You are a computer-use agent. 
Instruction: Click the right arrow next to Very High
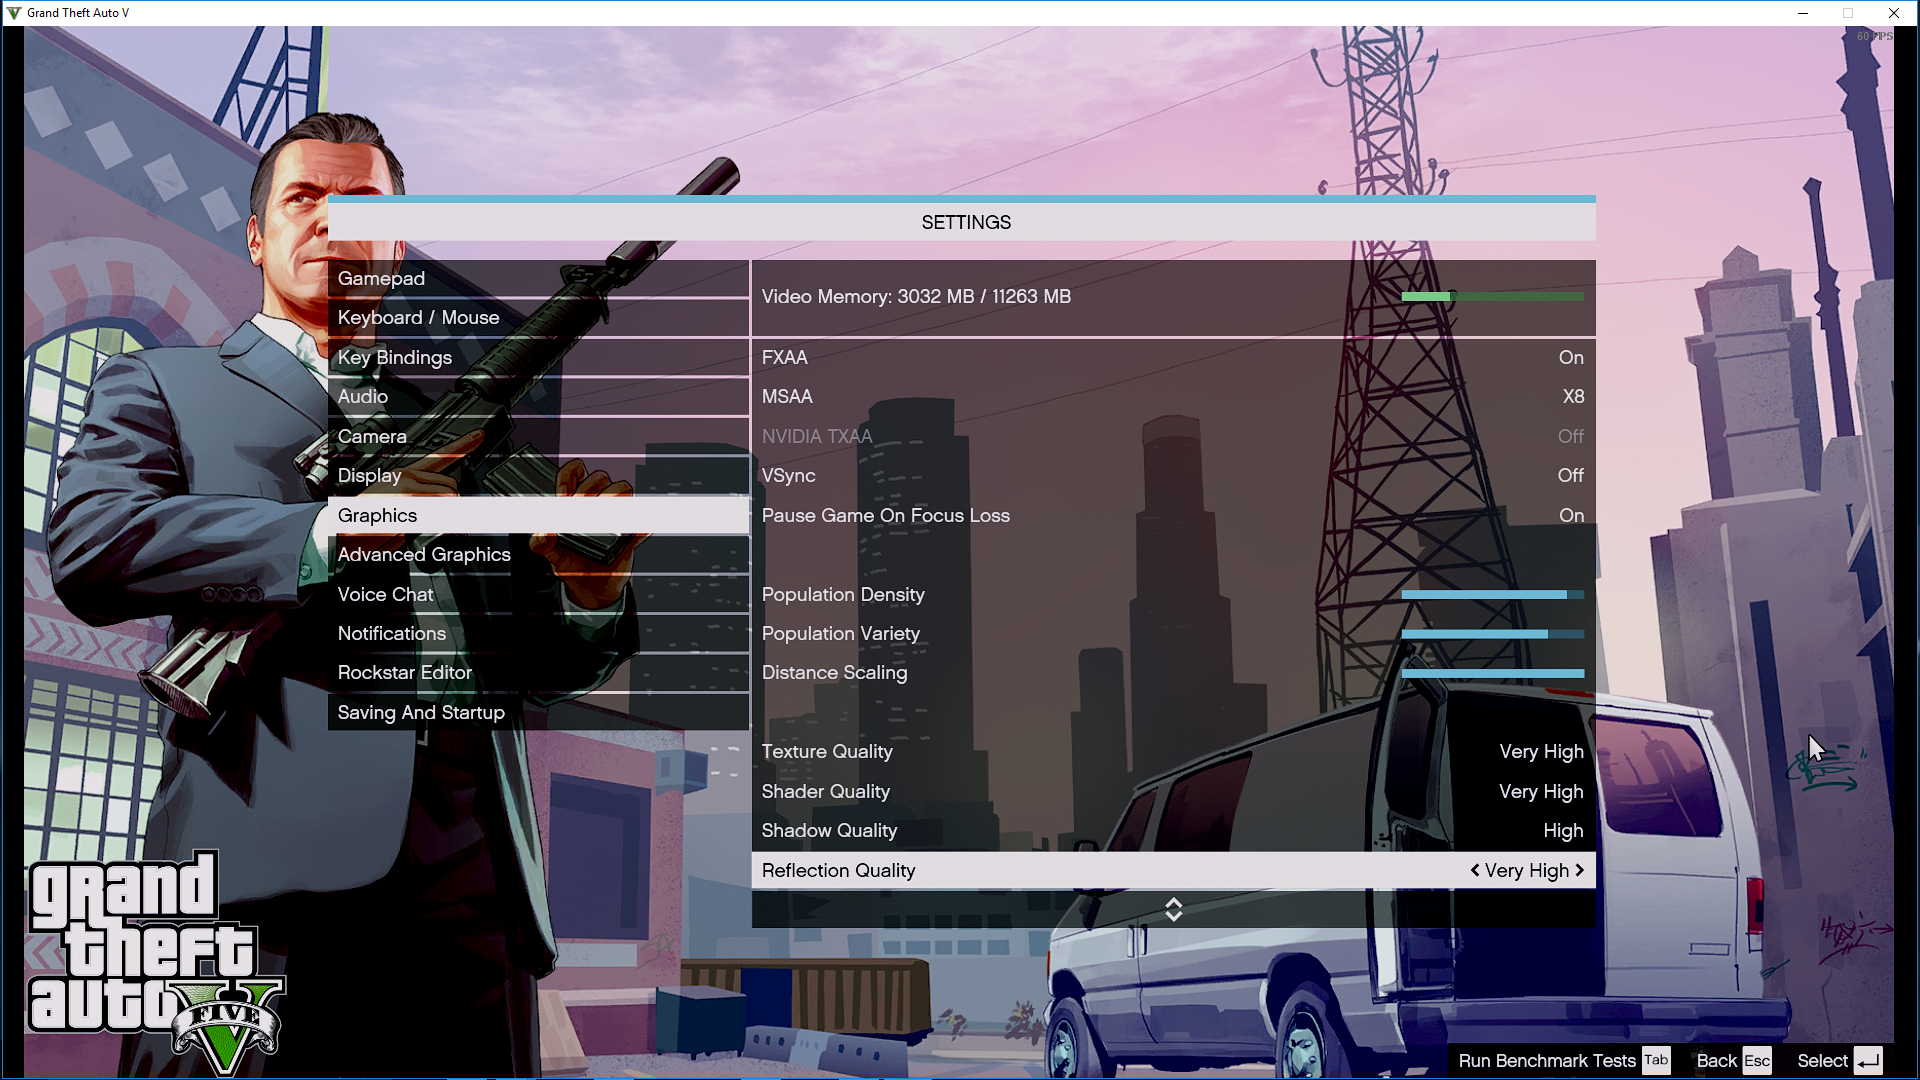click(1580, 870)
